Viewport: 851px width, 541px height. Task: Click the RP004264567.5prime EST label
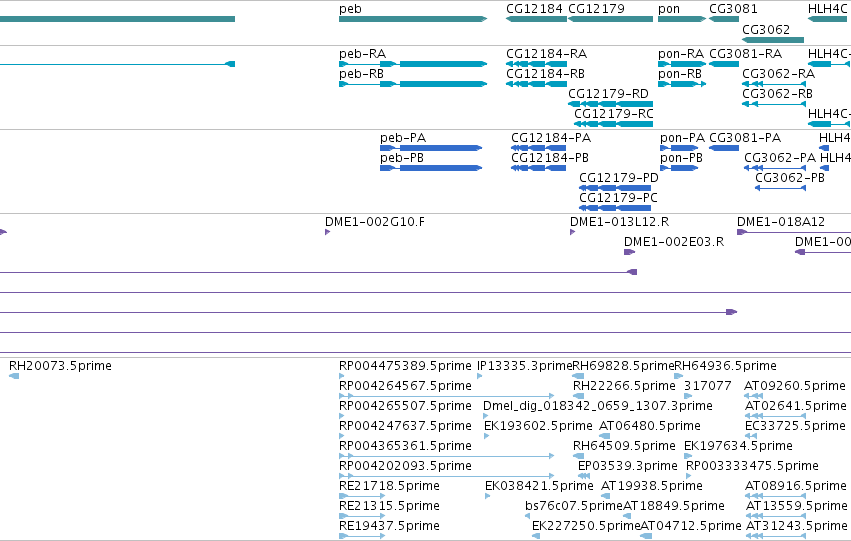click(405, 386)
